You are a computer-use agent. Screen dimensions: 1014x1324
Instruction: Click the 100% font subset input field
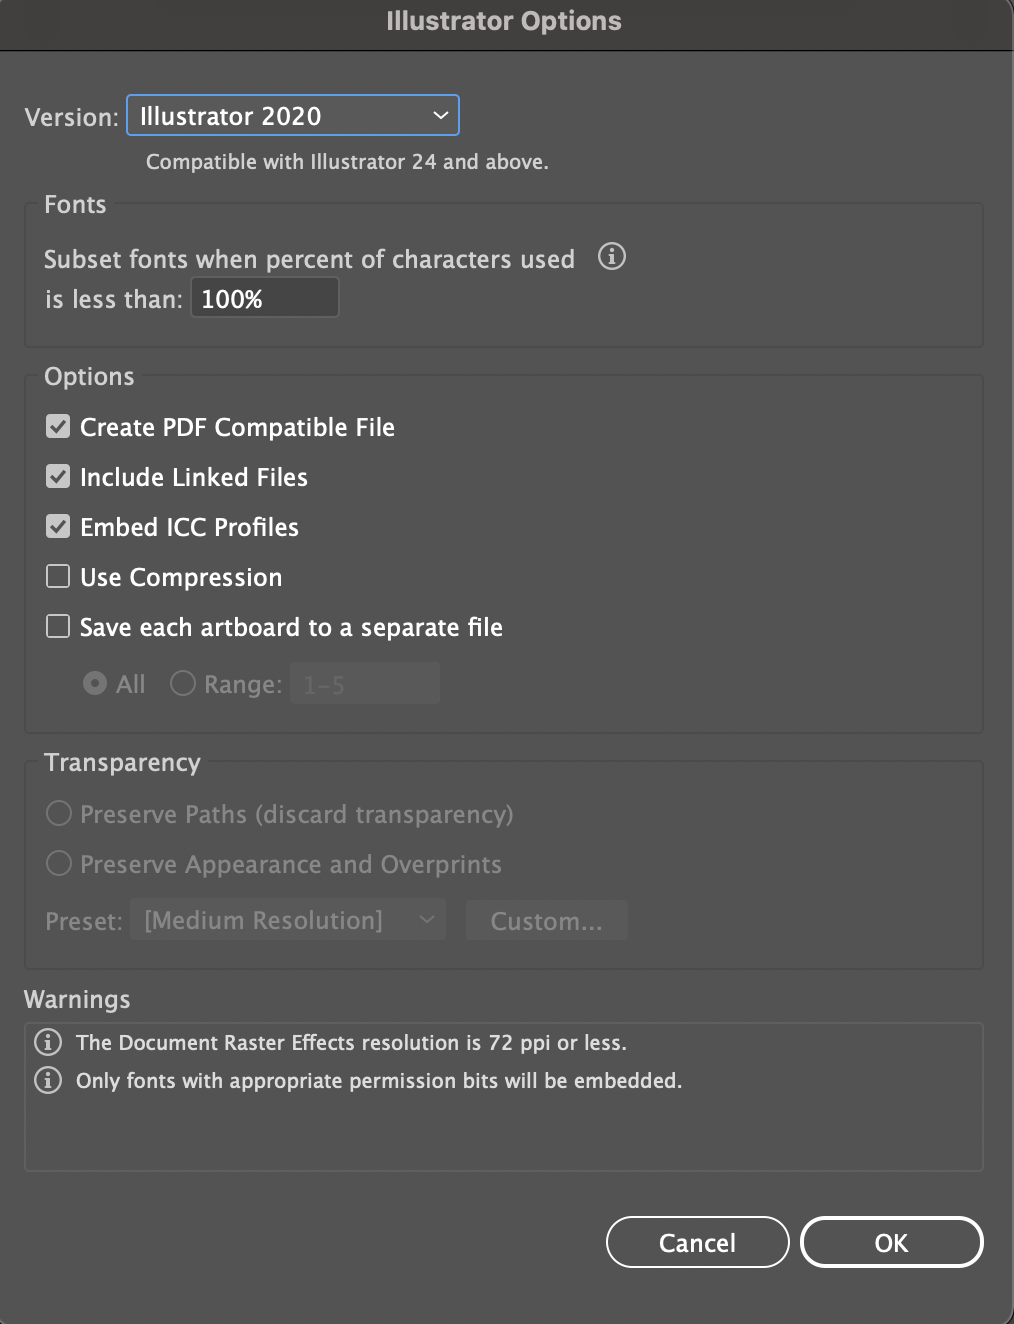pyautogui.click(x=264, y=297)
